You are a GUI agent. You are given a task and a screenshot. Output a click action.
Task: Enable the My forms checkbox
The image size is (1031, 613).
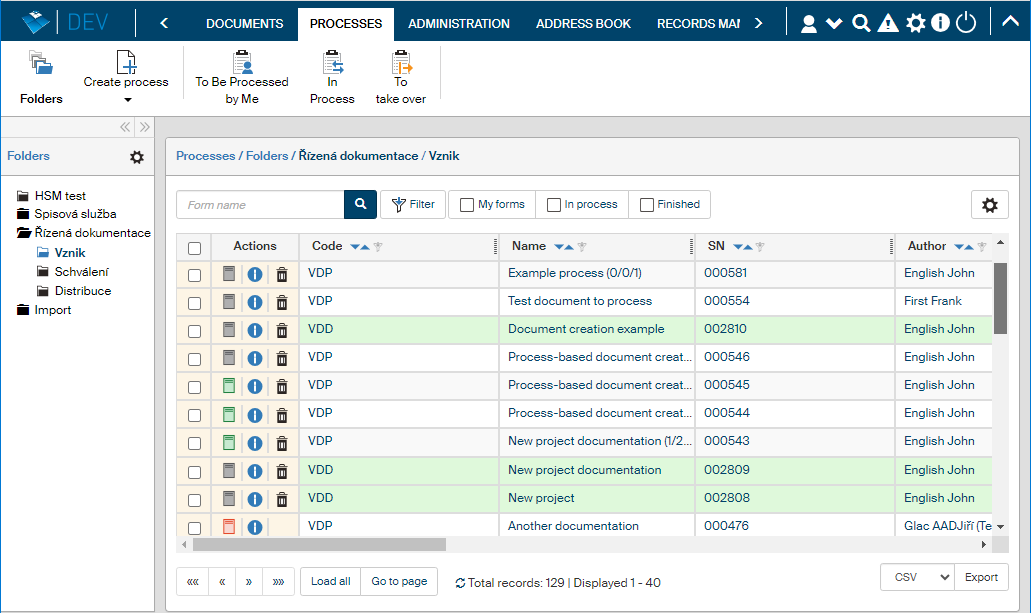coord(467,205)
